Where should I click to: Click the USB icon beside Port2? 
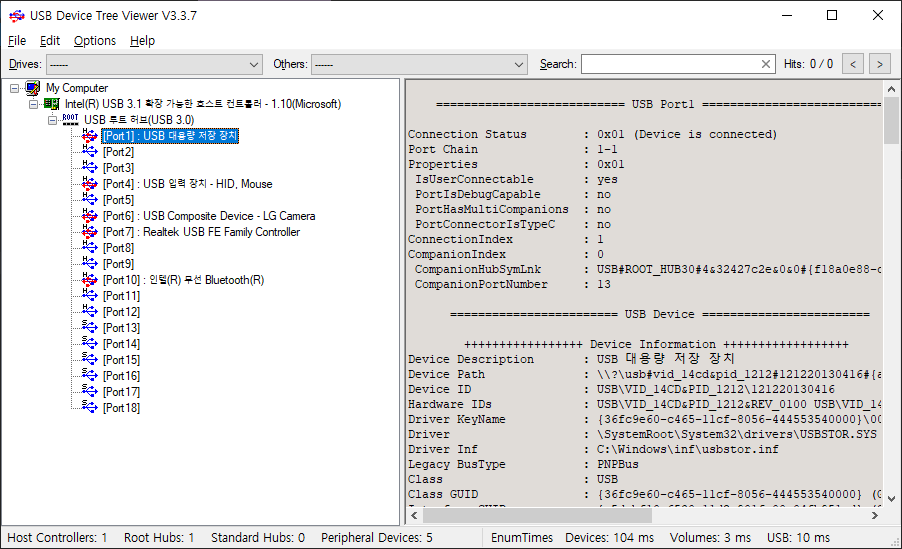pyautogui.click(x=89, y=152)
